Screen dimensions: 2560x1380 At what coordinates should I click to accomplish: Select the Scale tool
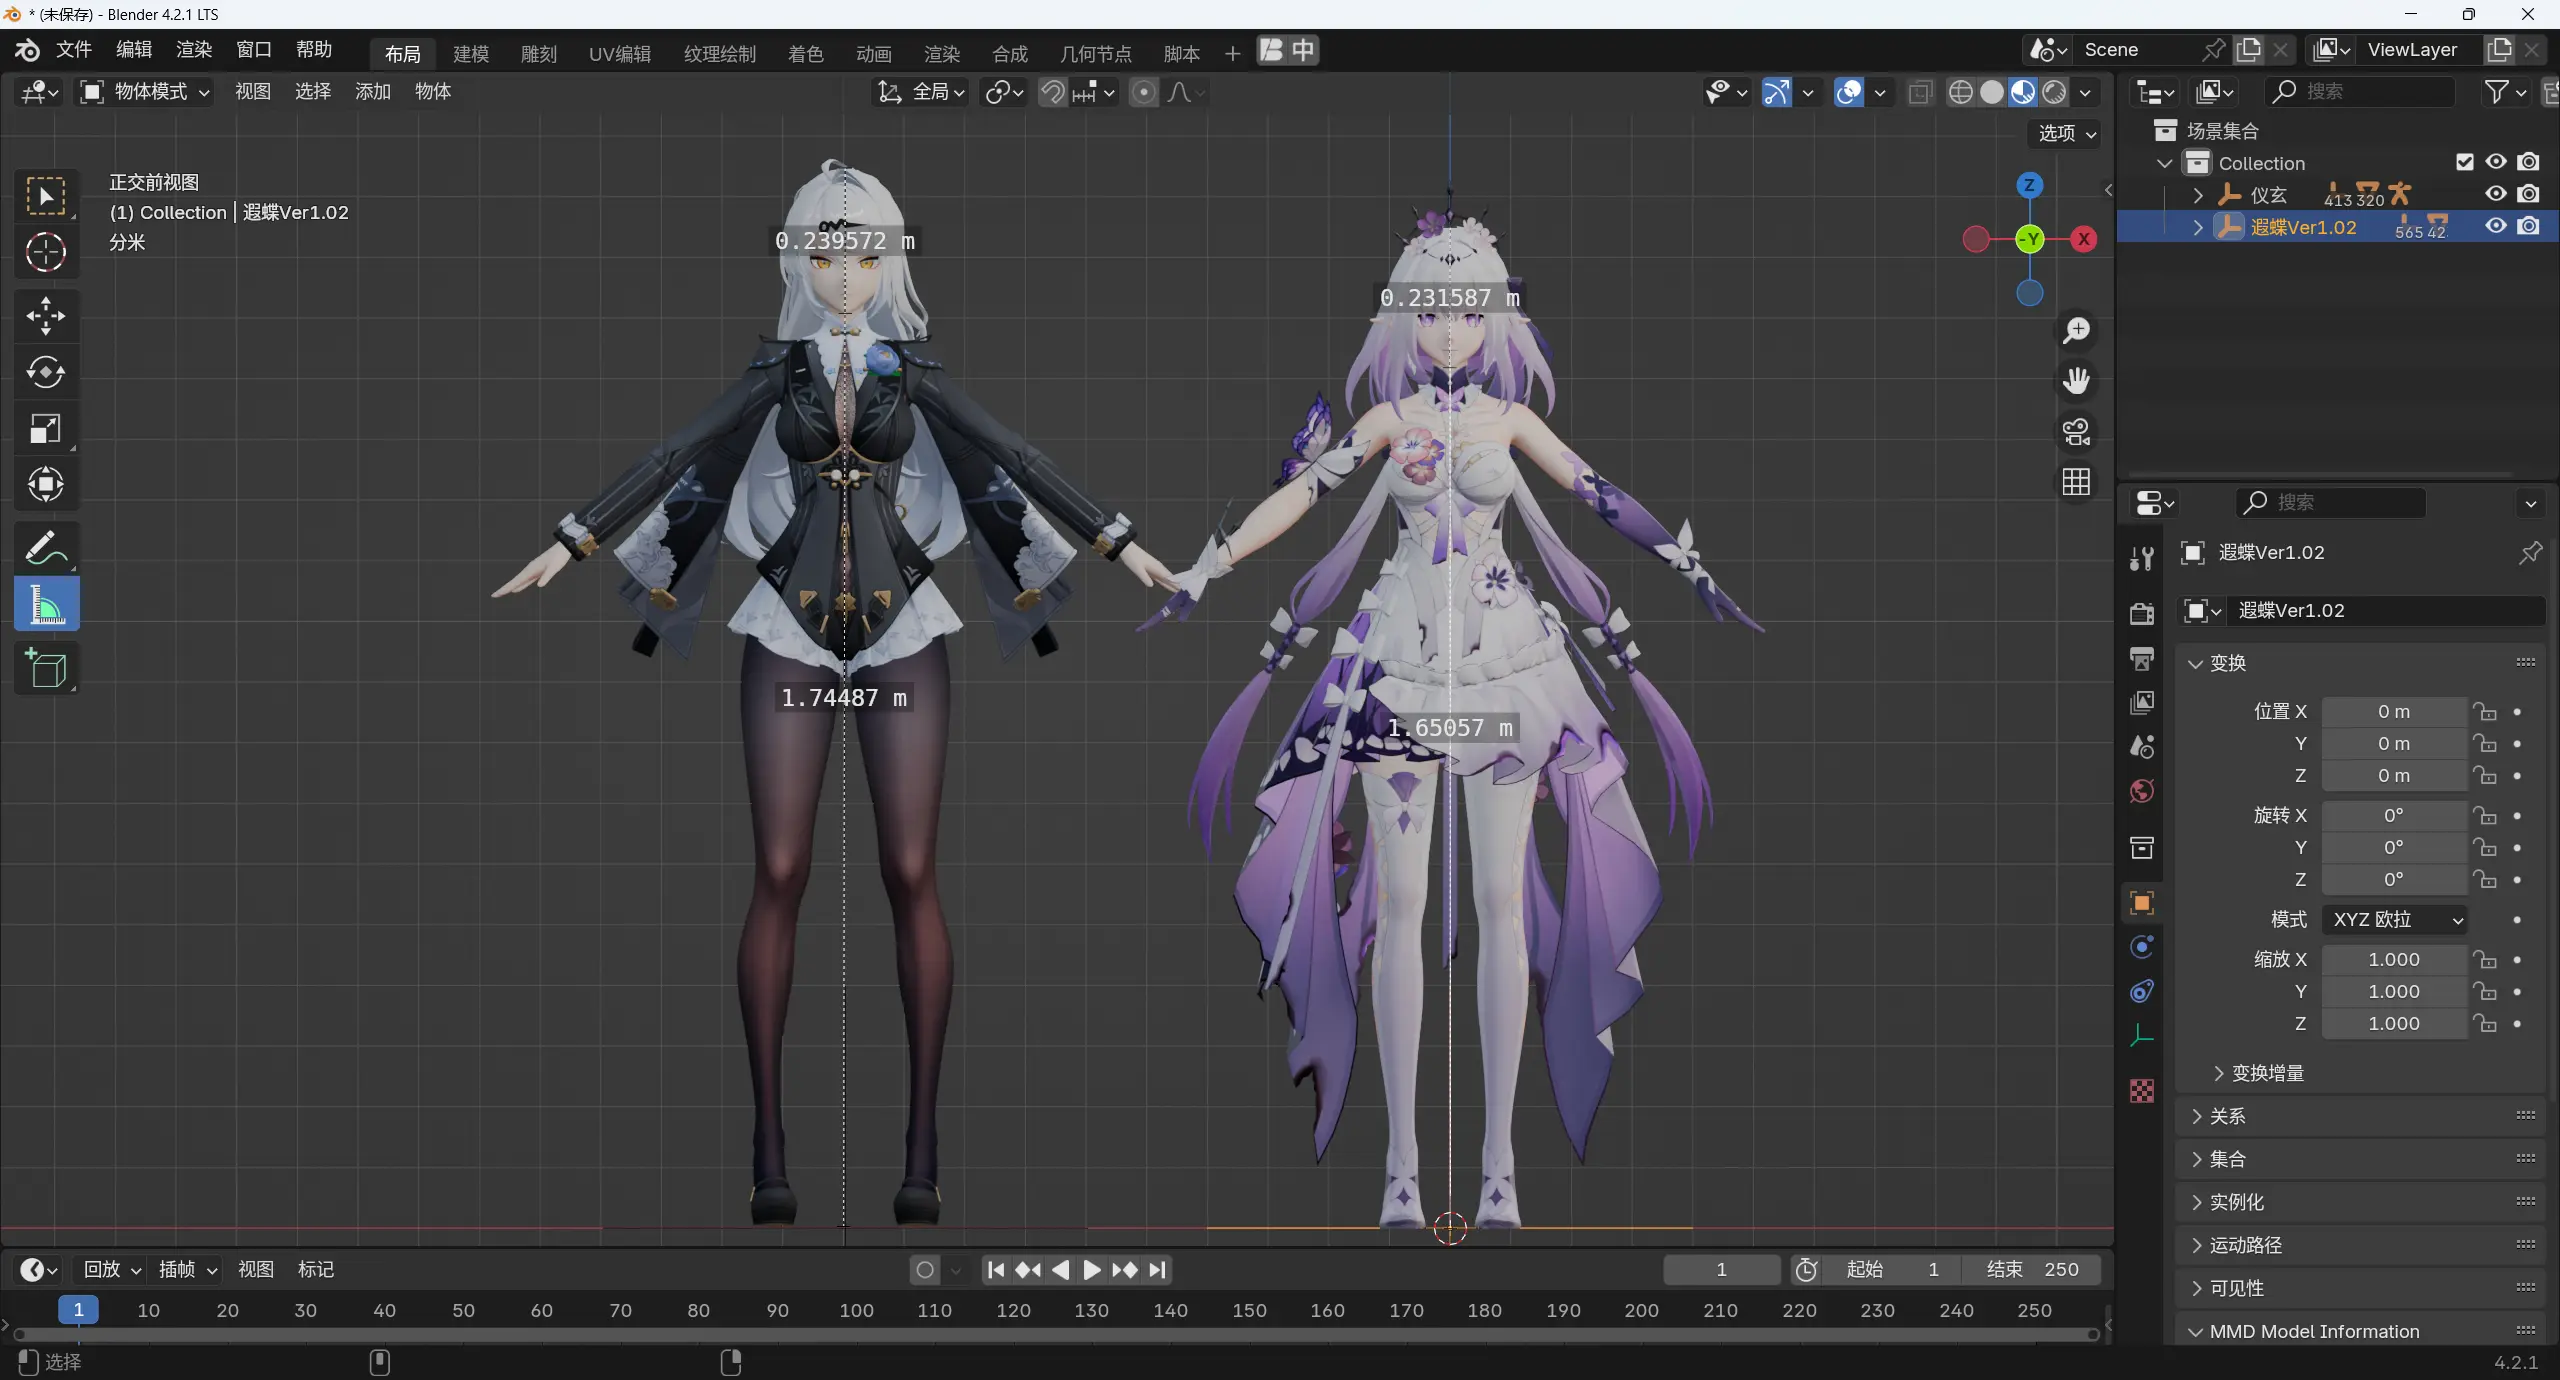point(45,429)
